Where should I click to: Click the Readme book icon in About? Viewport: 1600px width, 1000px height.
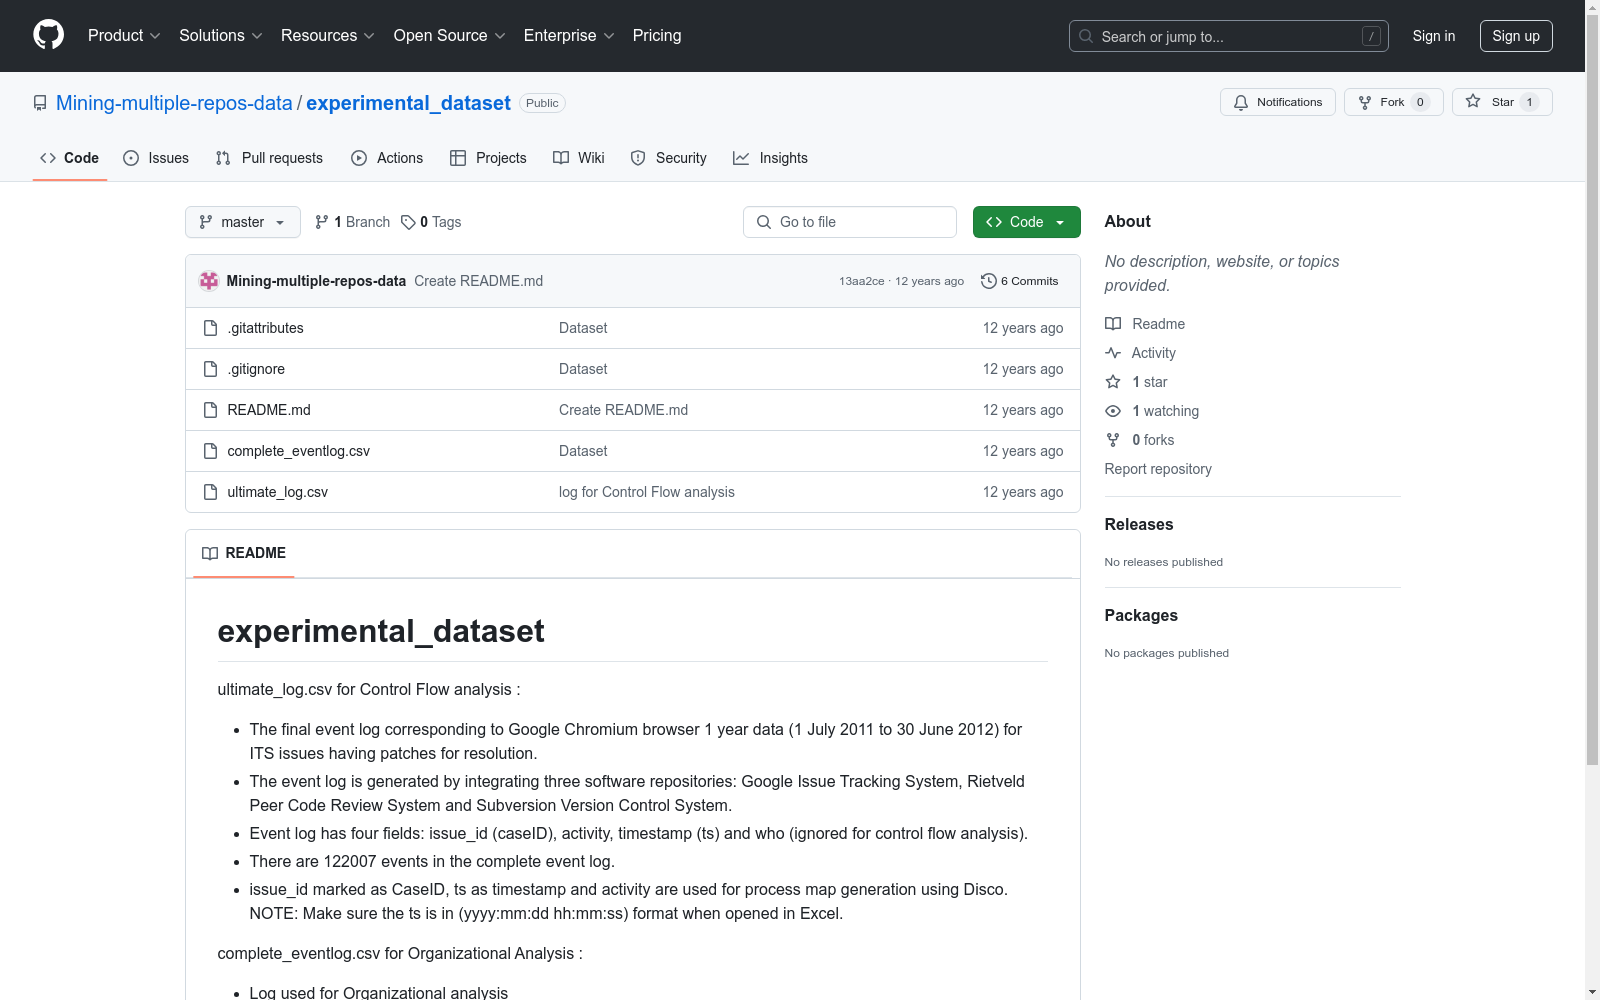(1113, 324)
